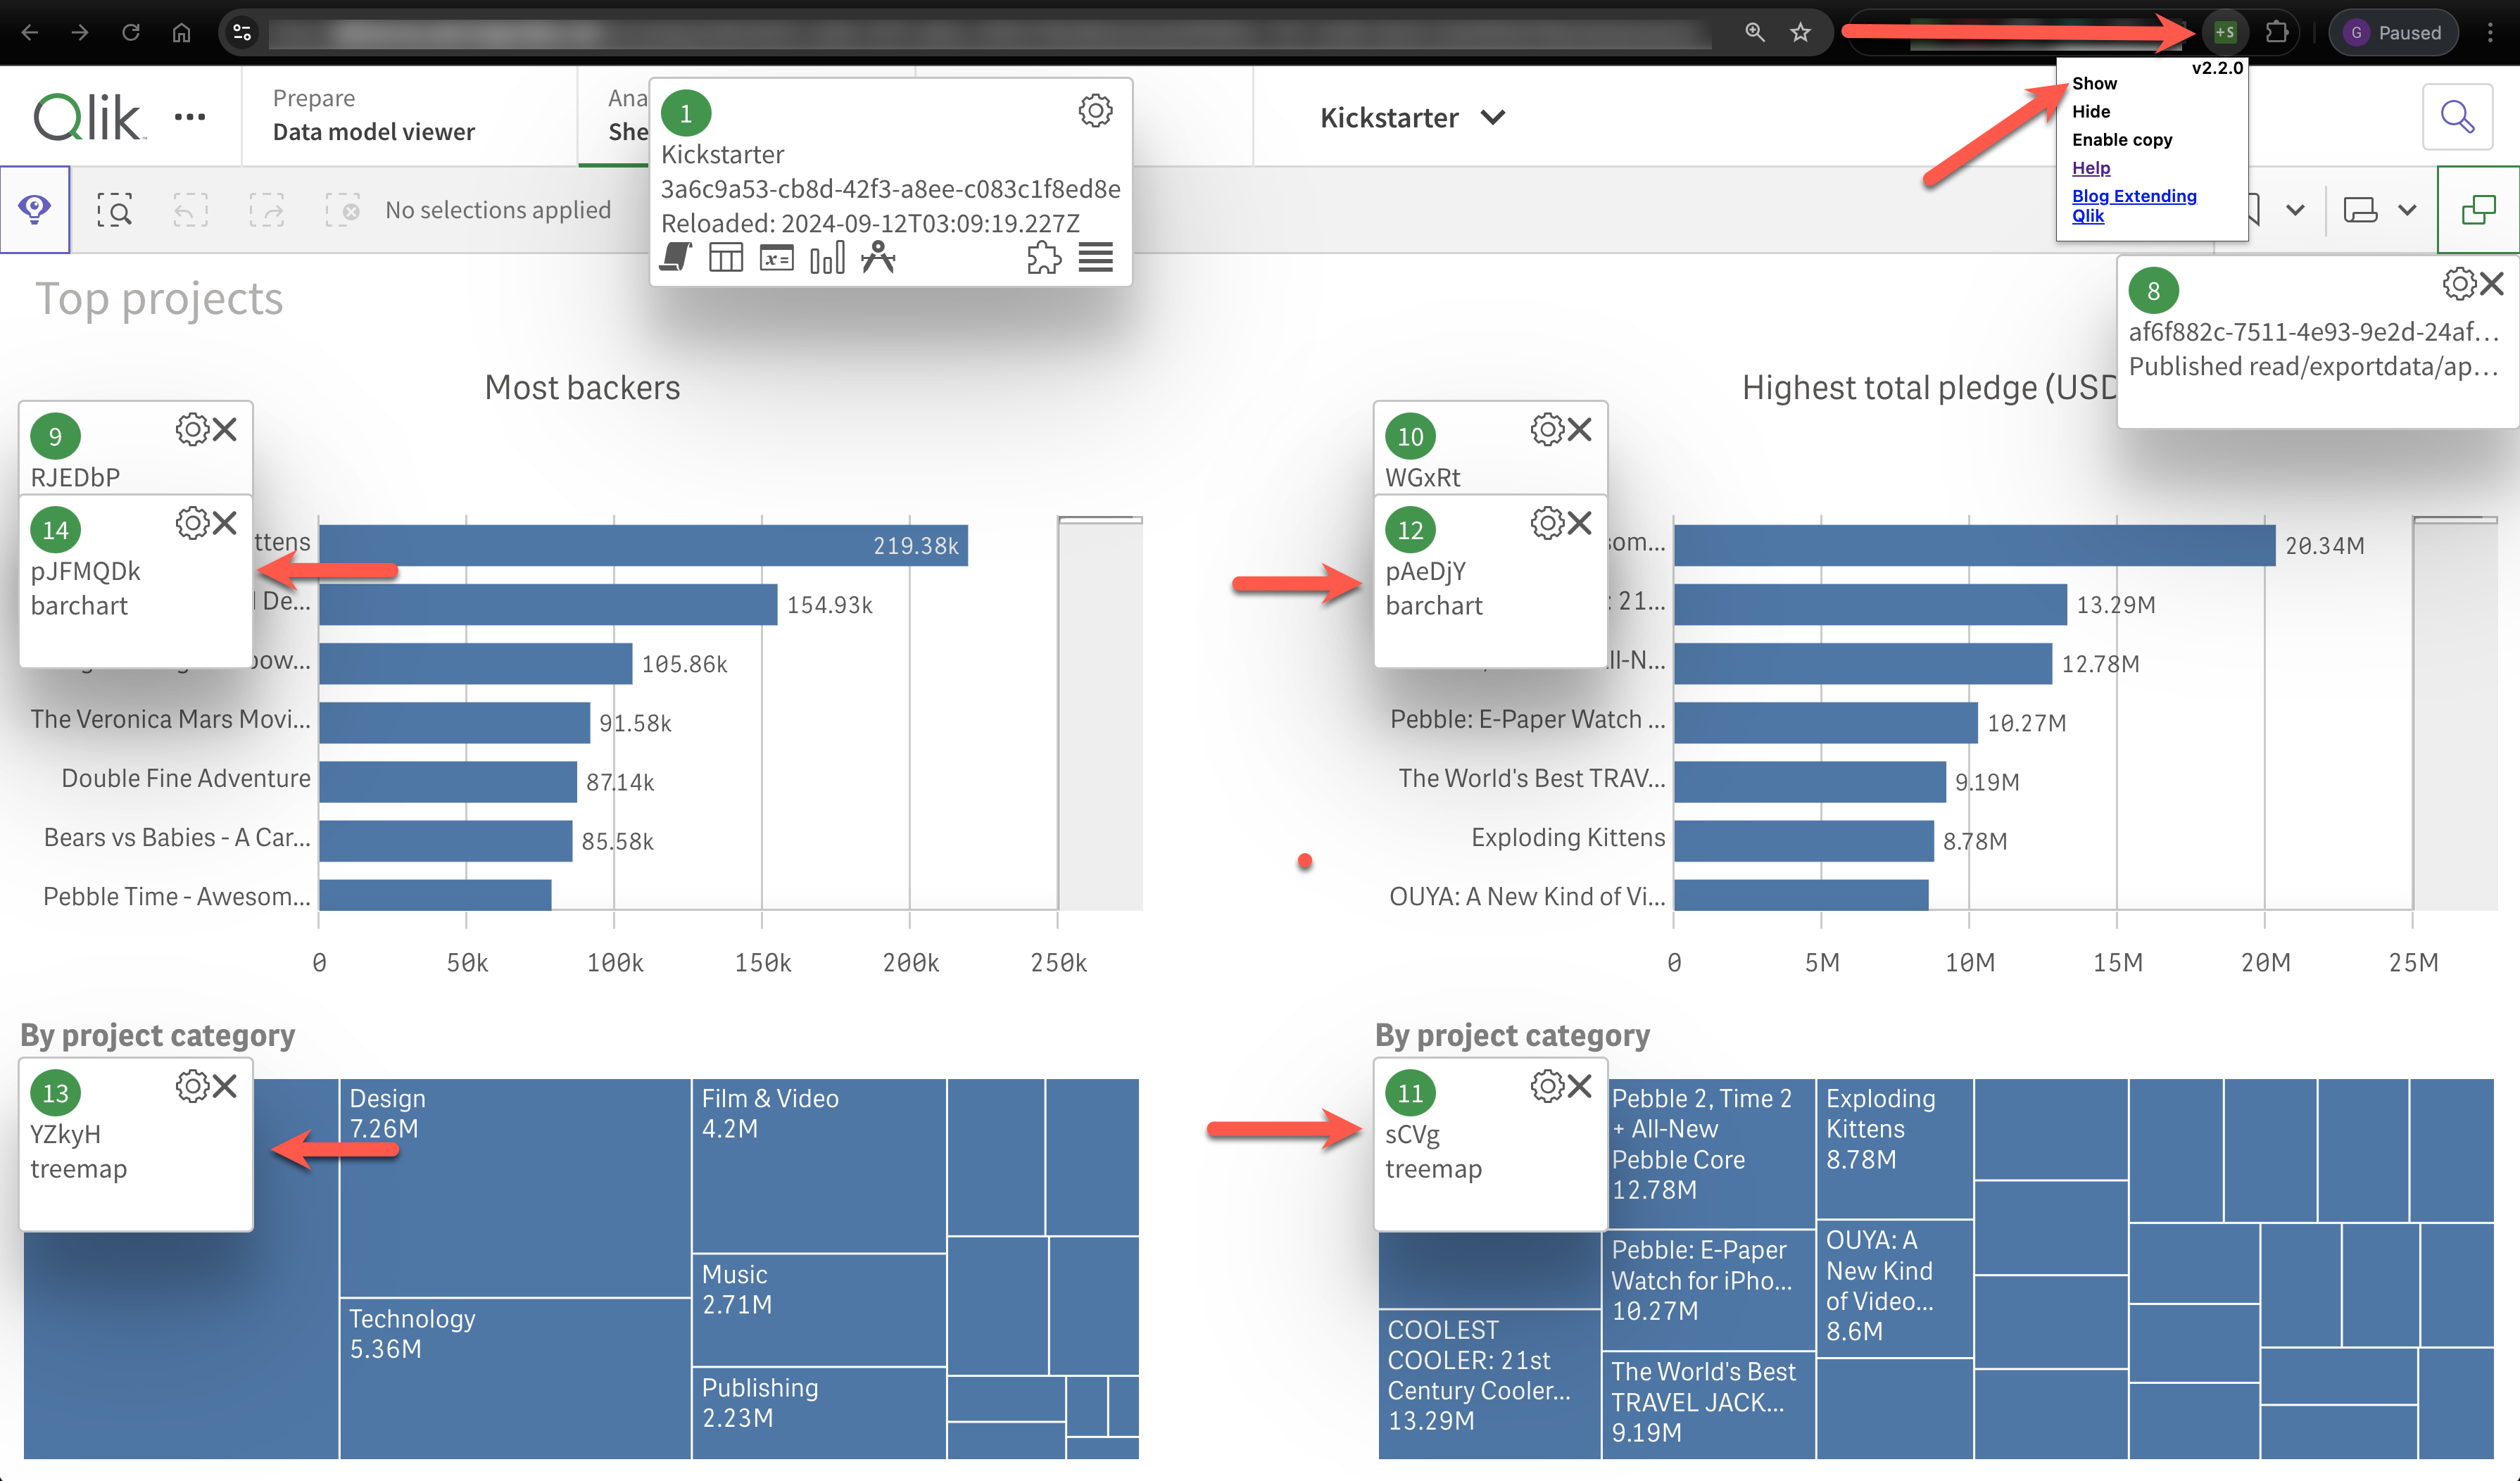The image size is (2520, 1481).
Task: Open the Prepare Data model viewer tab
Action: (x=373, y=116)
